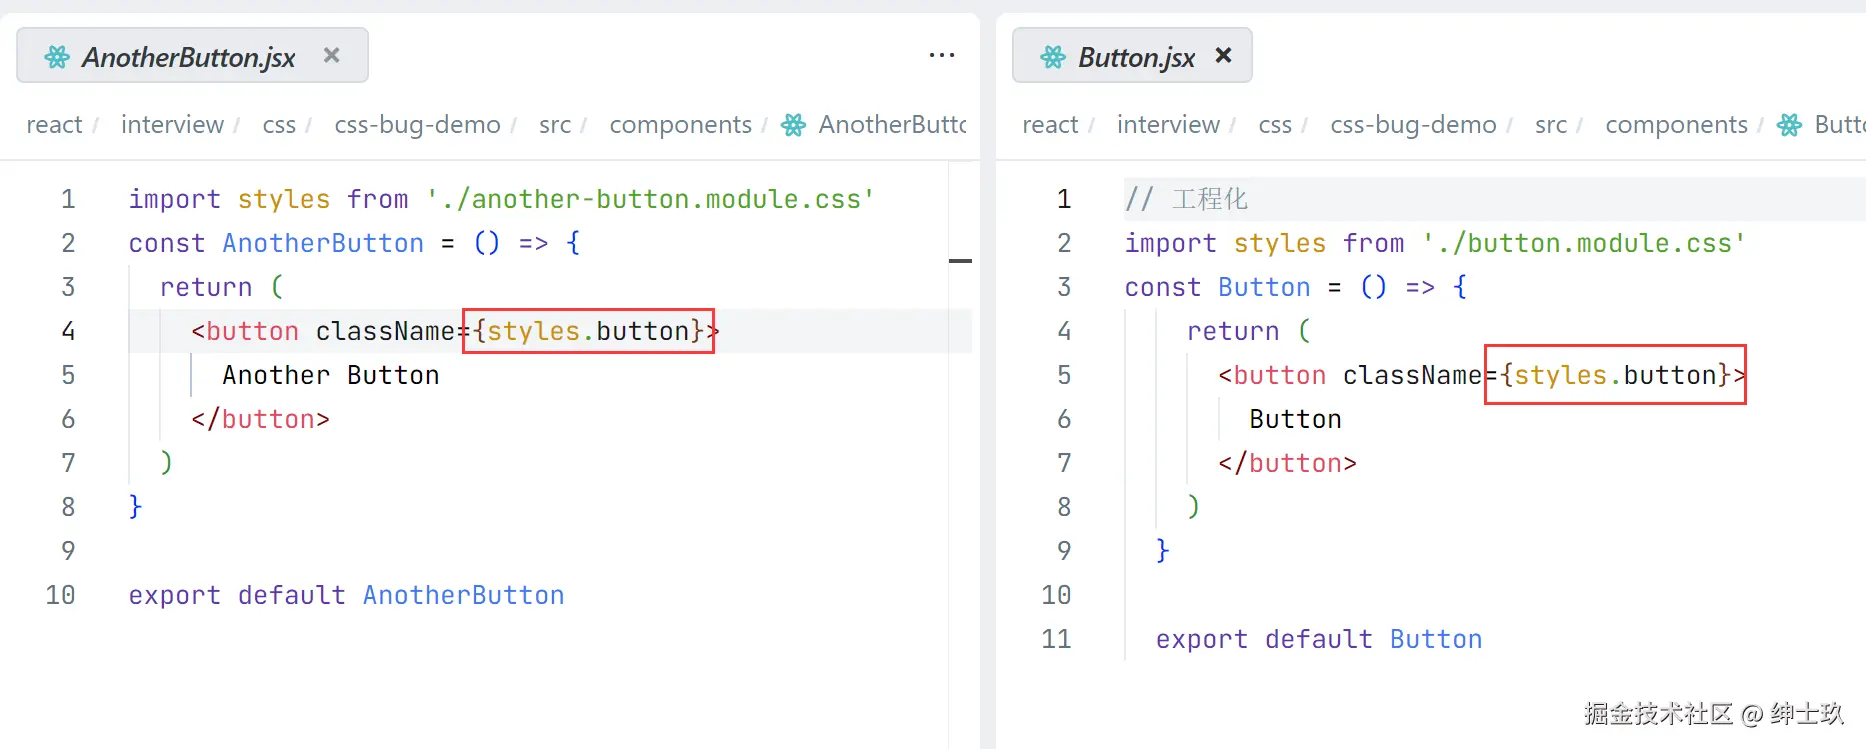
Task: Click closing </button> tag in right editor
Action: [1287, 463]
